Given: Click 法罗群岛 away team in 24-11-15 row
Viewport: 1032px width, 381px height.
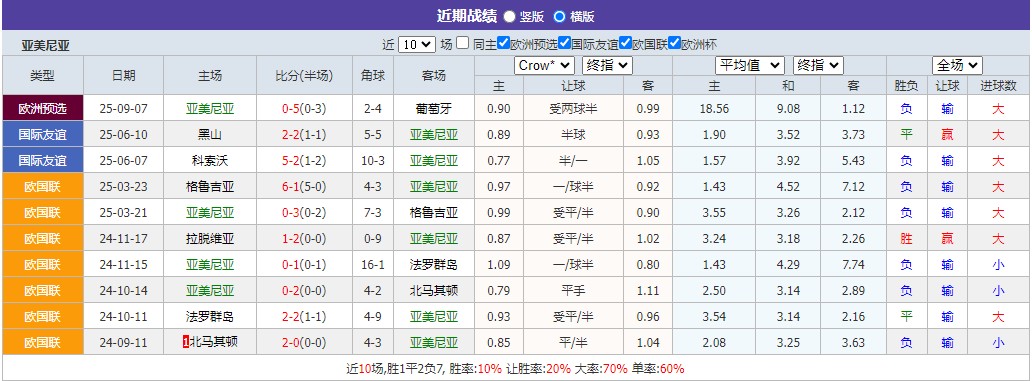Looking at the screenshot, I should [x=434, y=265].
